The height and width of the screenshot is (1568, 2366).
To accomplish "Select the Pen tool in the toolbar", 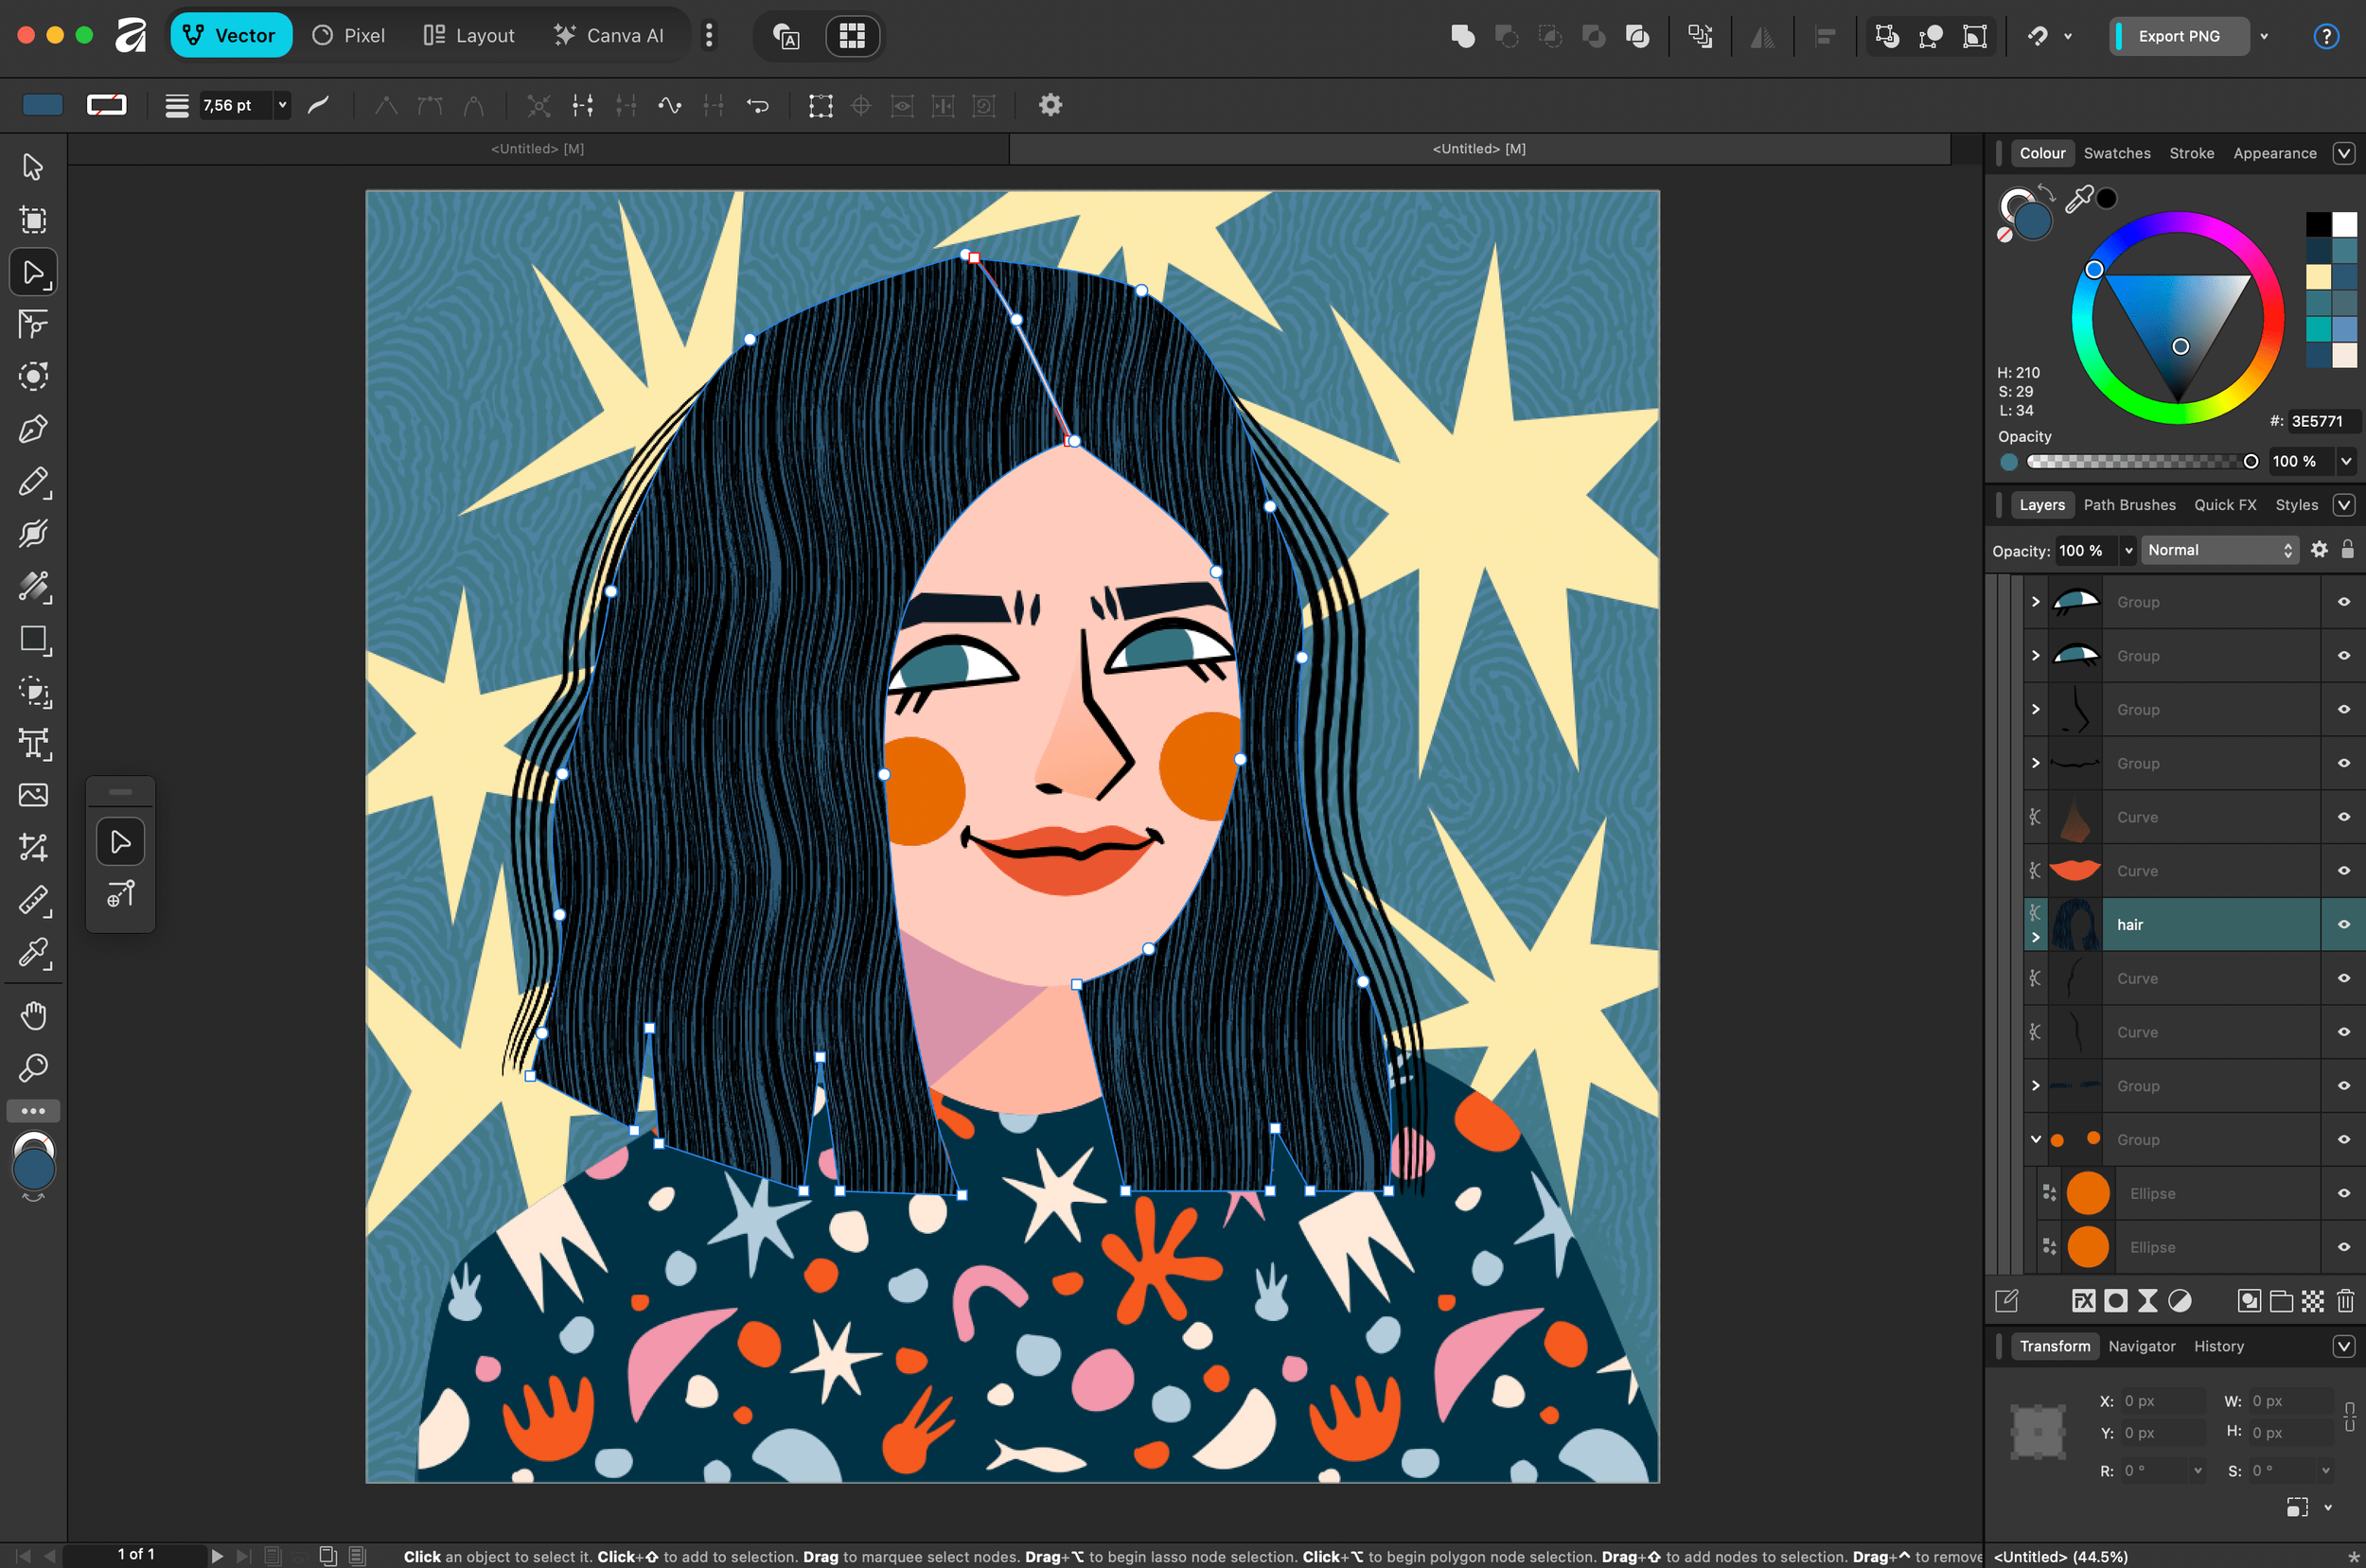I will (33, 429).
